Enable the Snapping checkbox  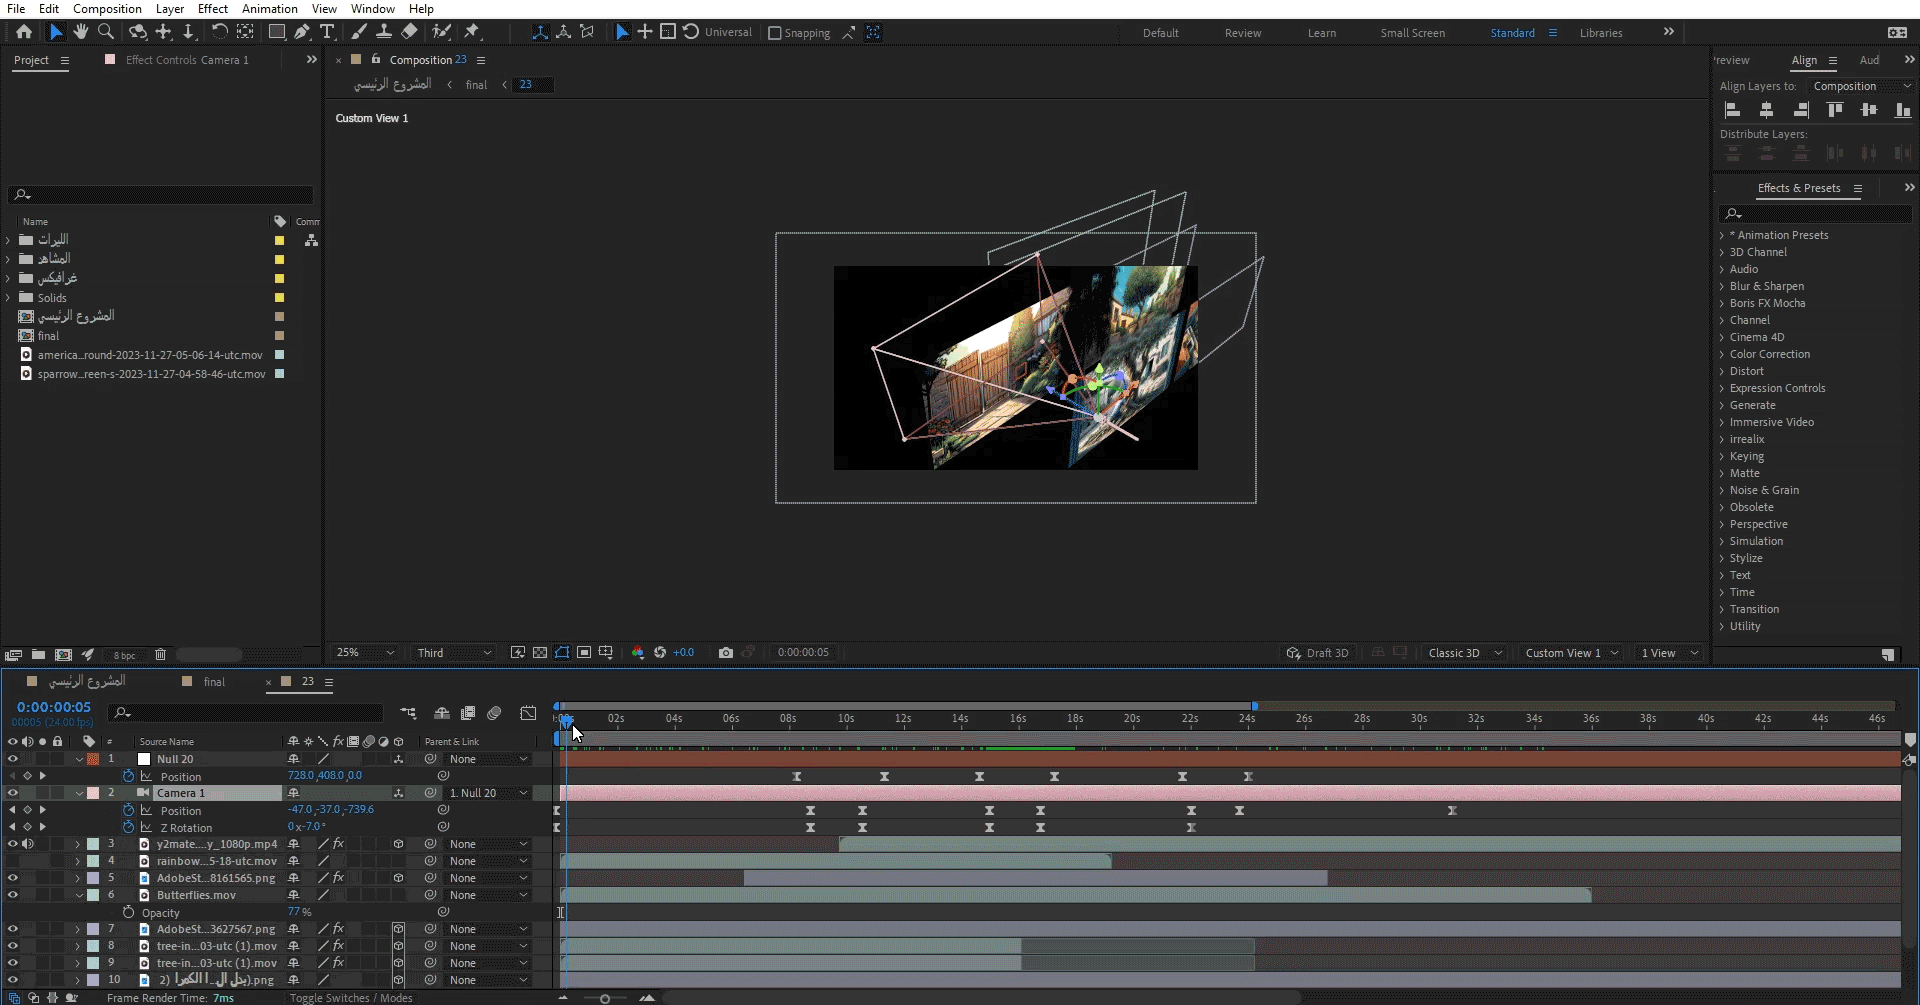(x=774, y=33)
